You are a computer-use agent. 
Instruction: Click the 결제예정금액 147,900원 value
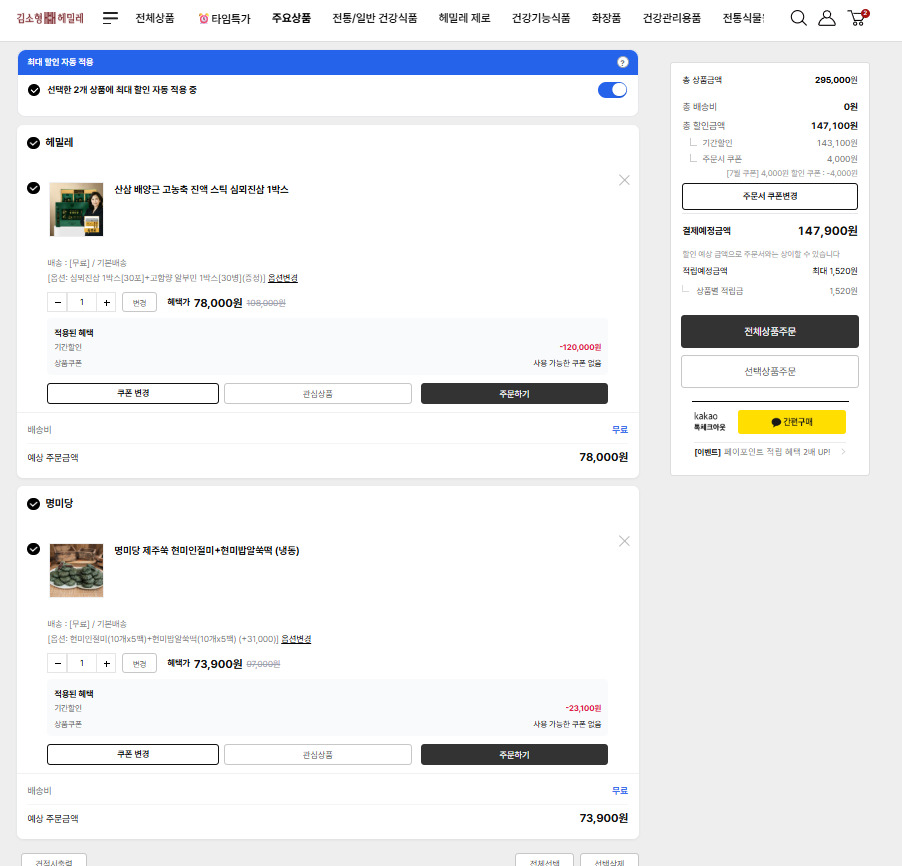[827, 231]
